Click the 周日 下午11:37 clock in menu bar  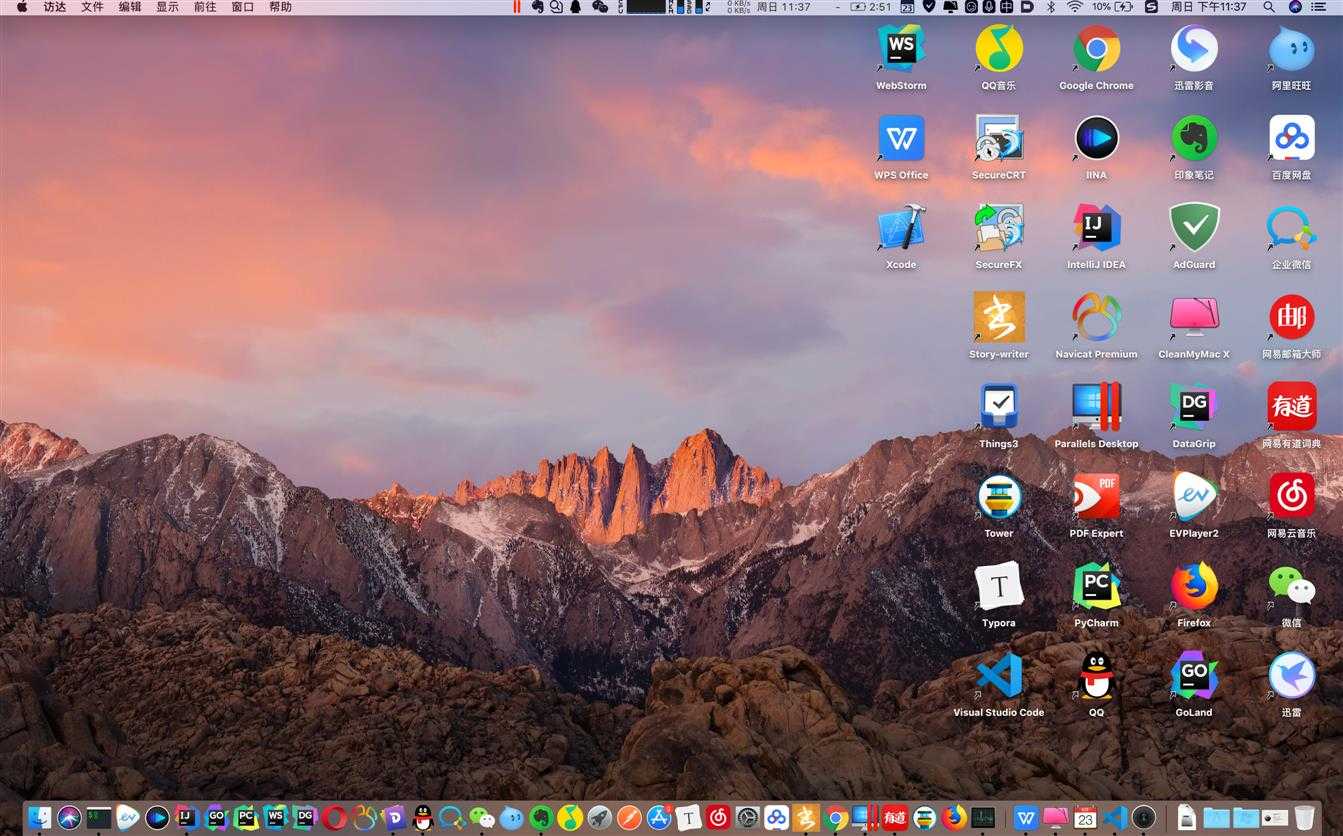click(1208, 7)
